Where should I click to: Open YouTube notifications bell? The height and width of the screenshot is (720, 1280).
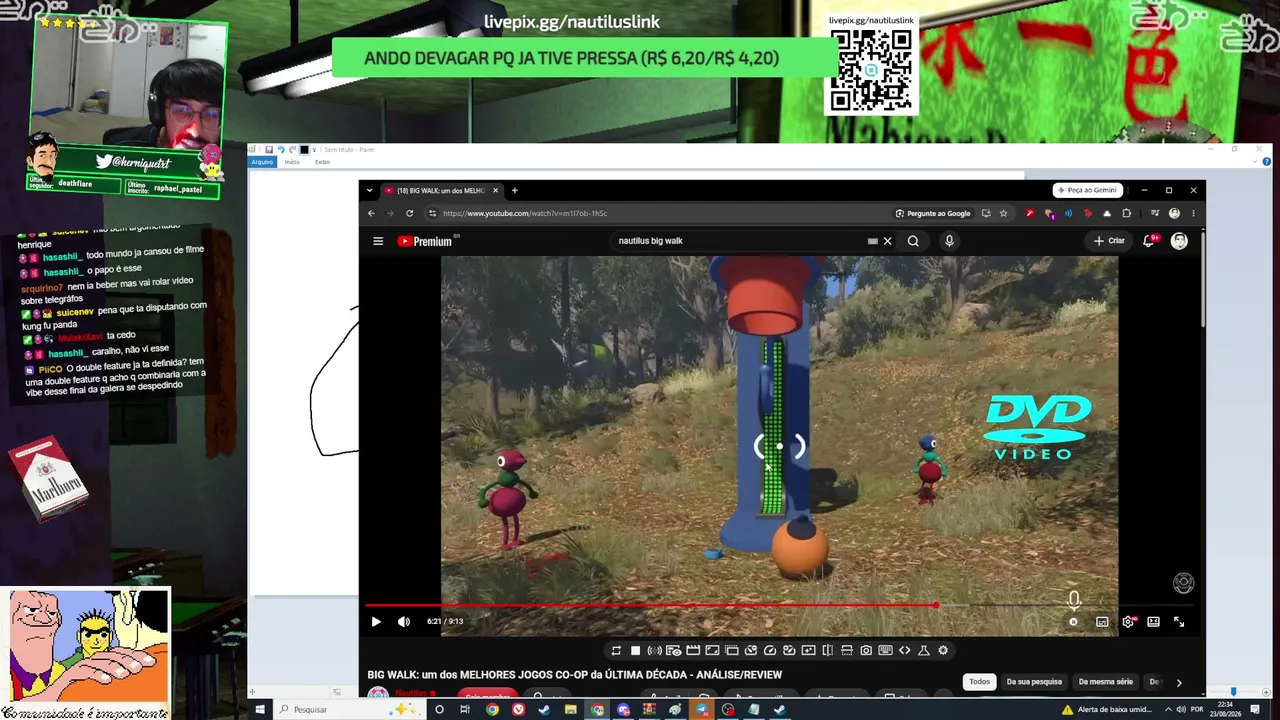1149,241
